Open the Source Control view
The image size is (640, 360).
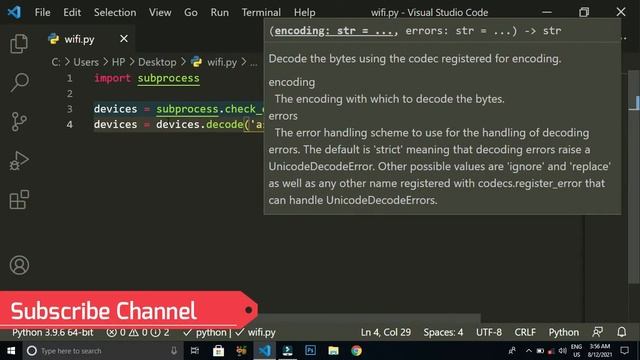click(19, 121)
